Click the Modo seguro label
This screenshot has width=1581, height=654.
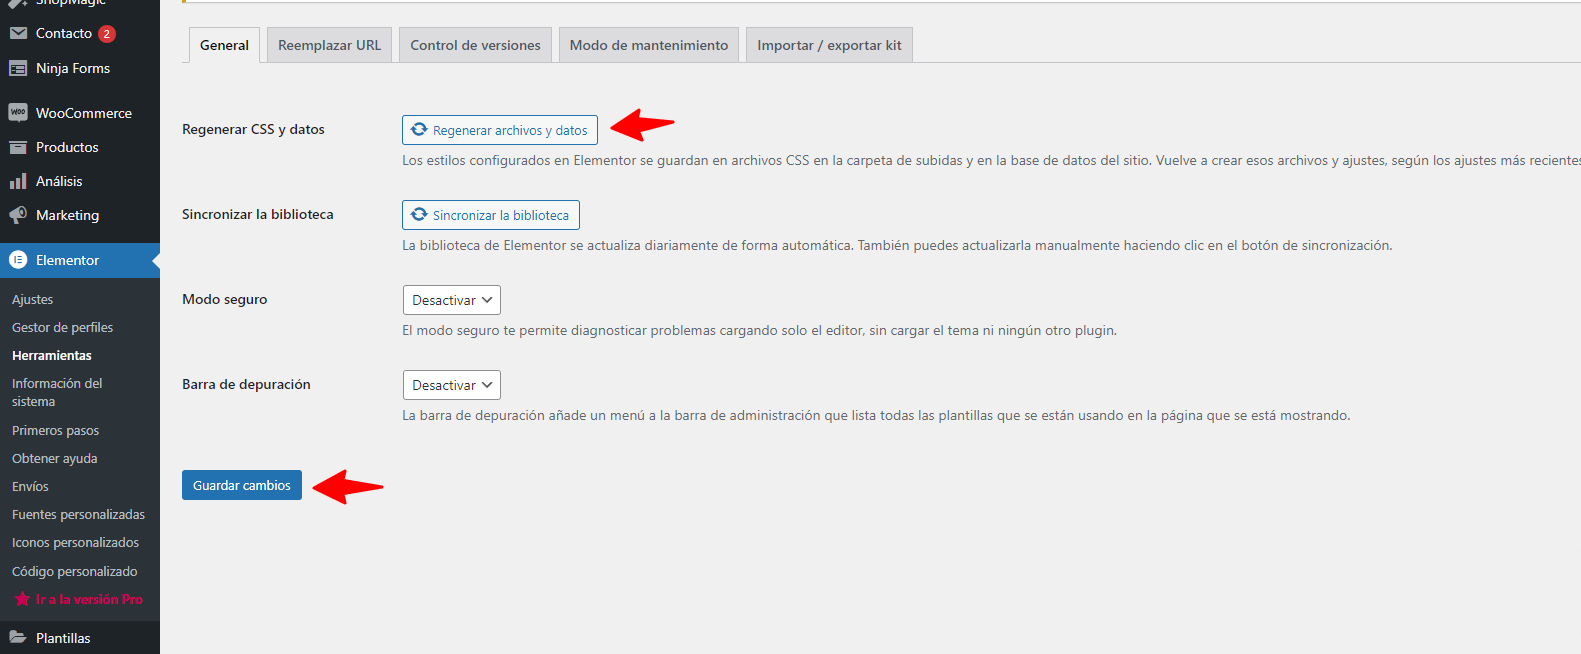pyautogui.click(x=224, y=299)
